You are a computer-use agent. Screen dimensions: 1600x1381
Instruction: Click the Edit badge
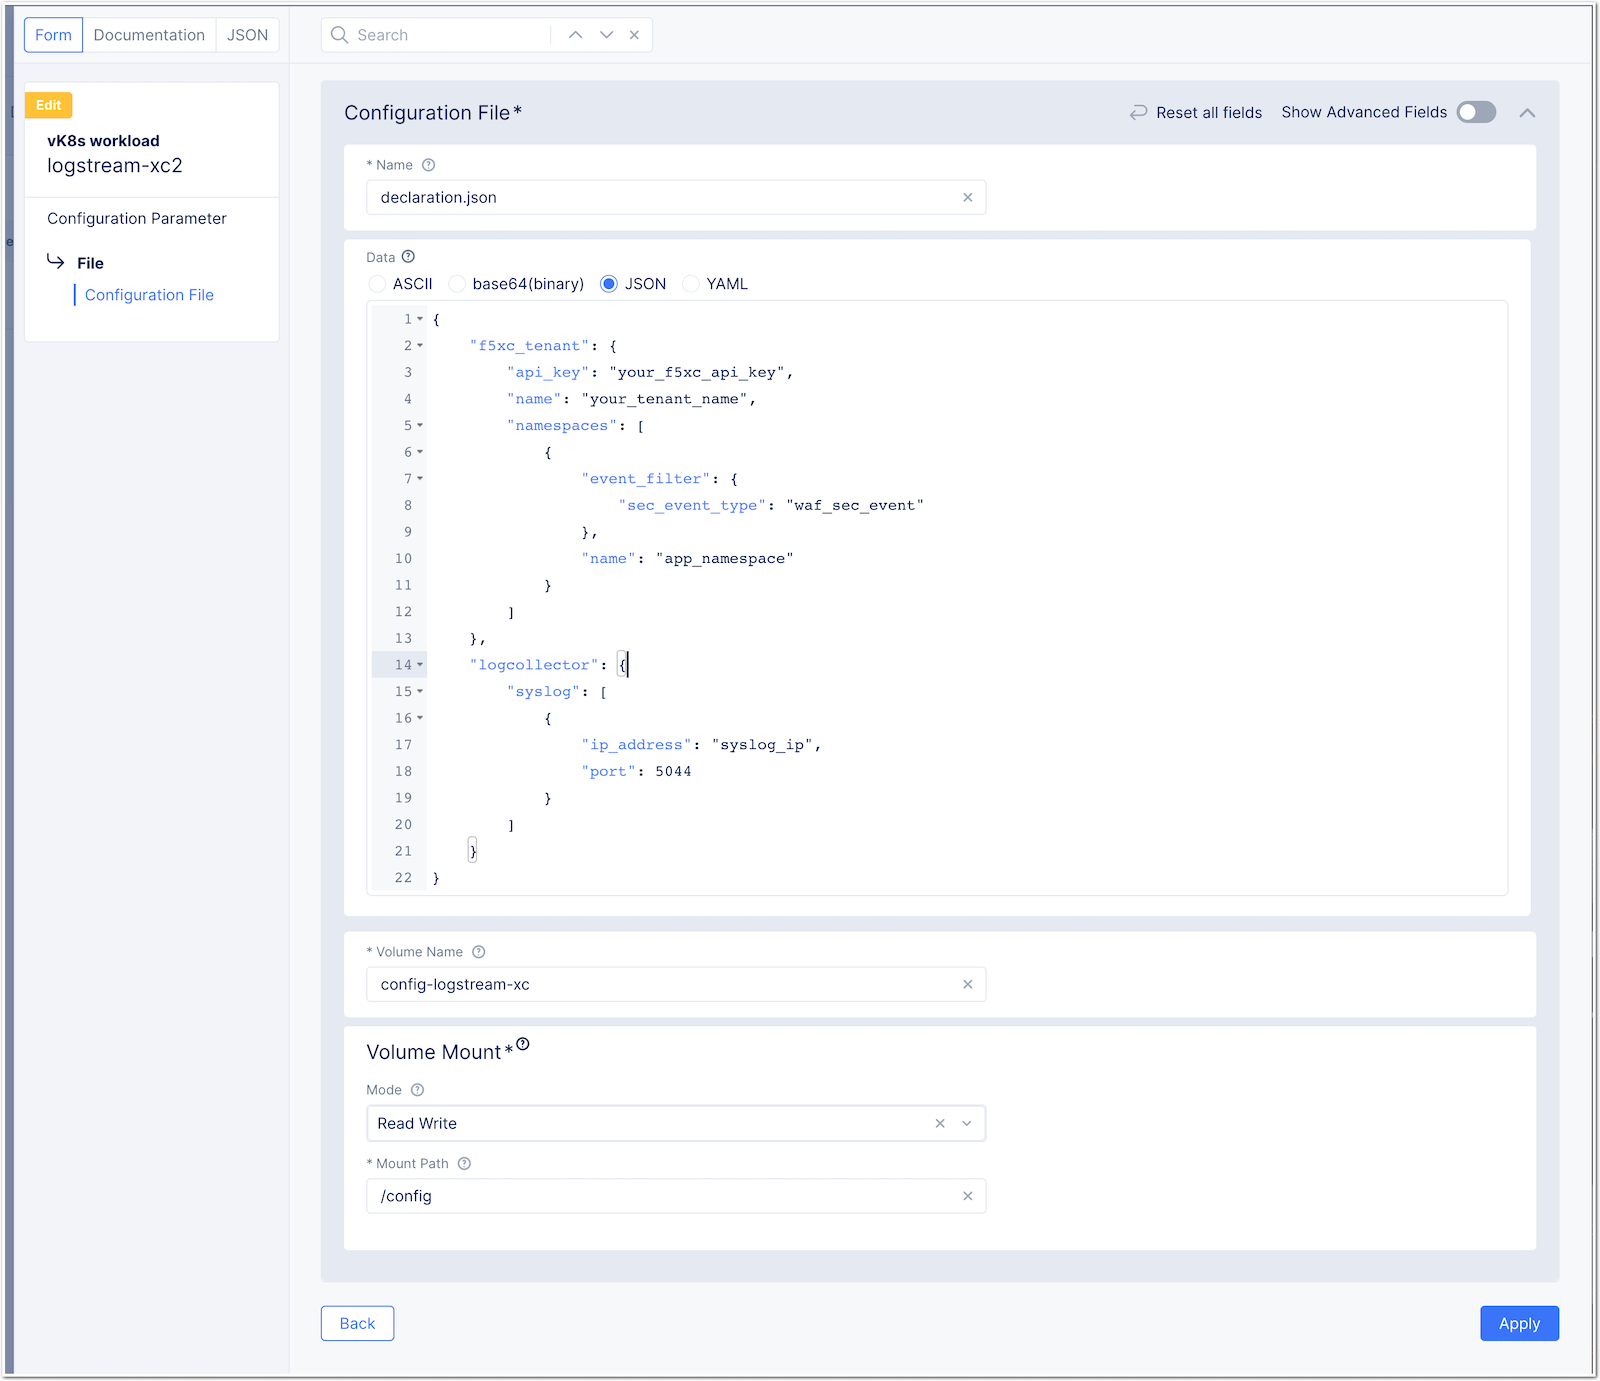(49, 105)
